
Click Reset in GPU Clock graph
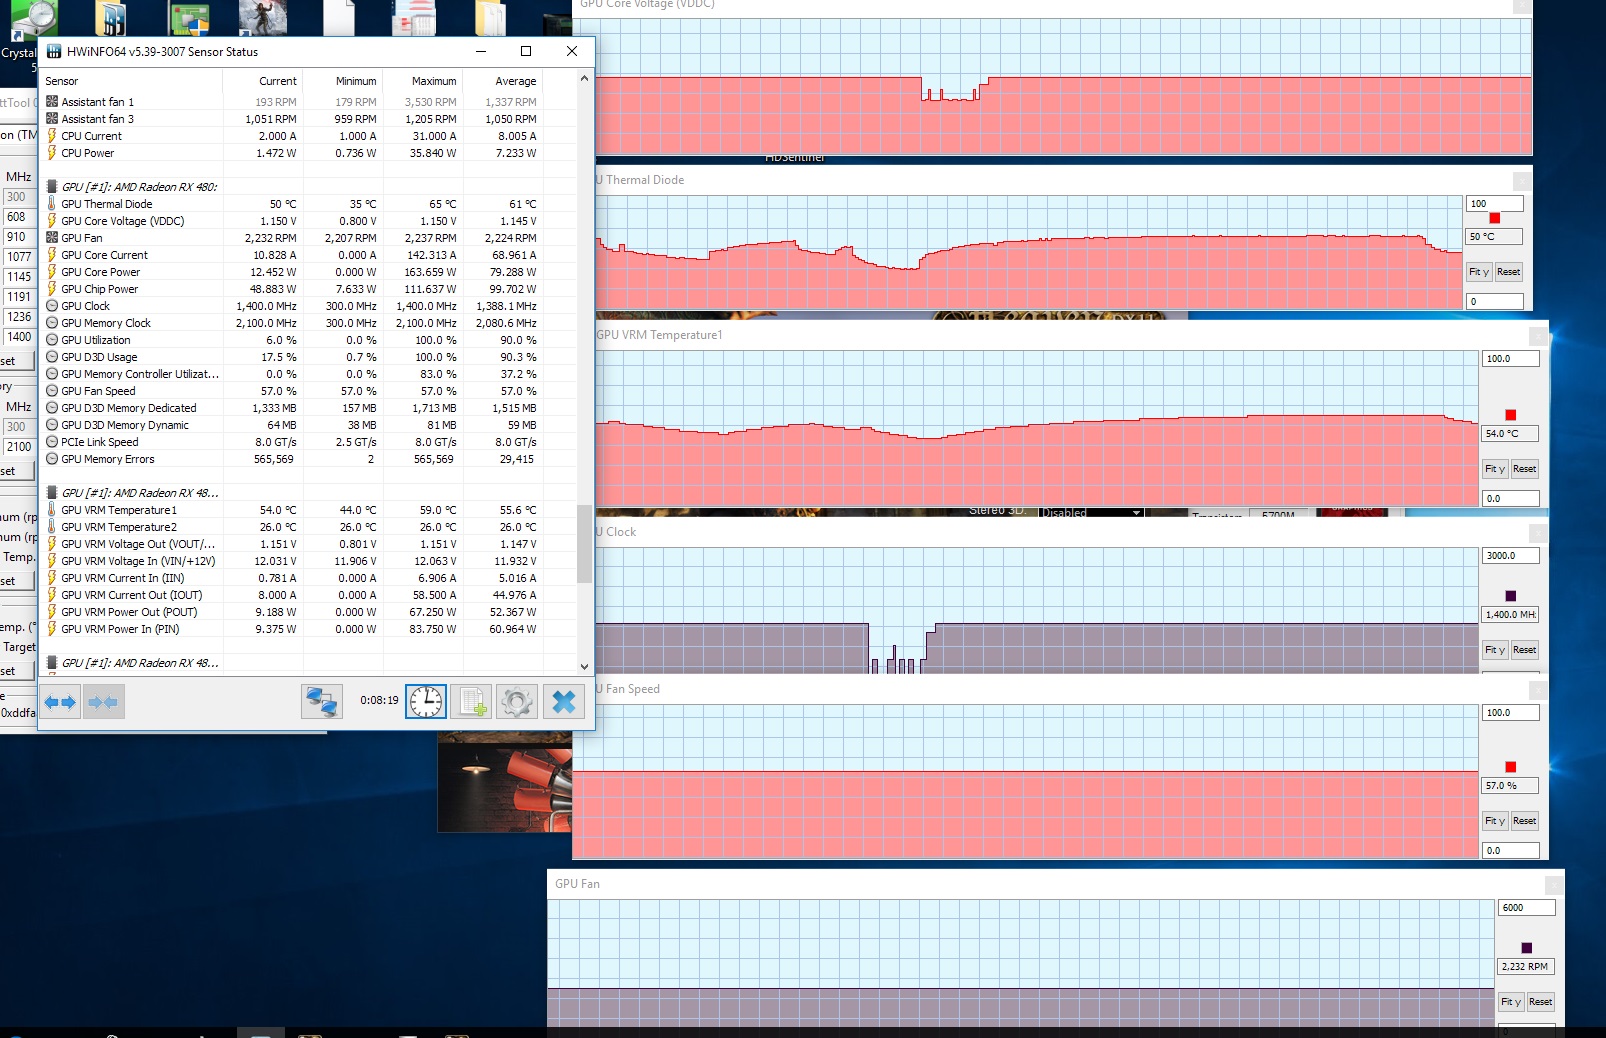click(1524, 650)
